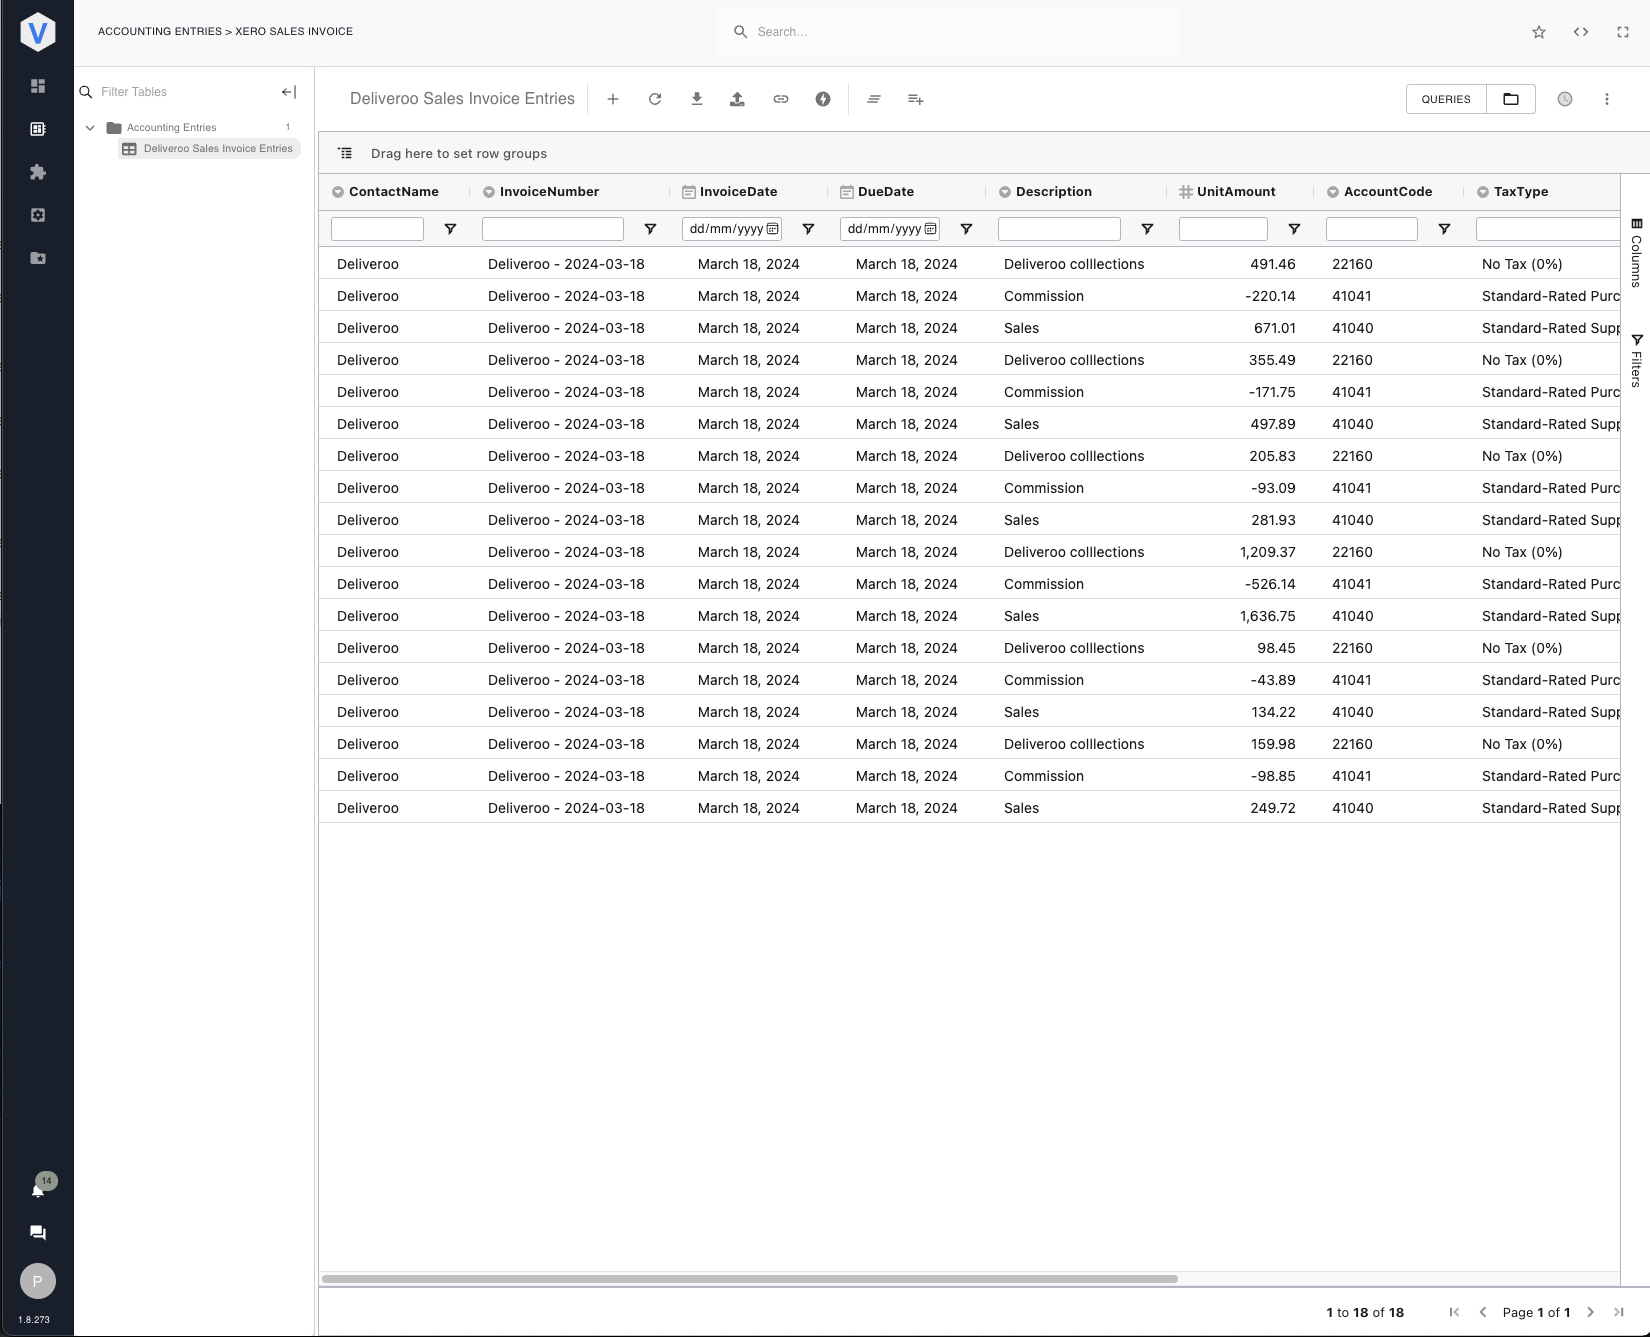Go to first page
The image size is (1650, 1337).
1454,1312
